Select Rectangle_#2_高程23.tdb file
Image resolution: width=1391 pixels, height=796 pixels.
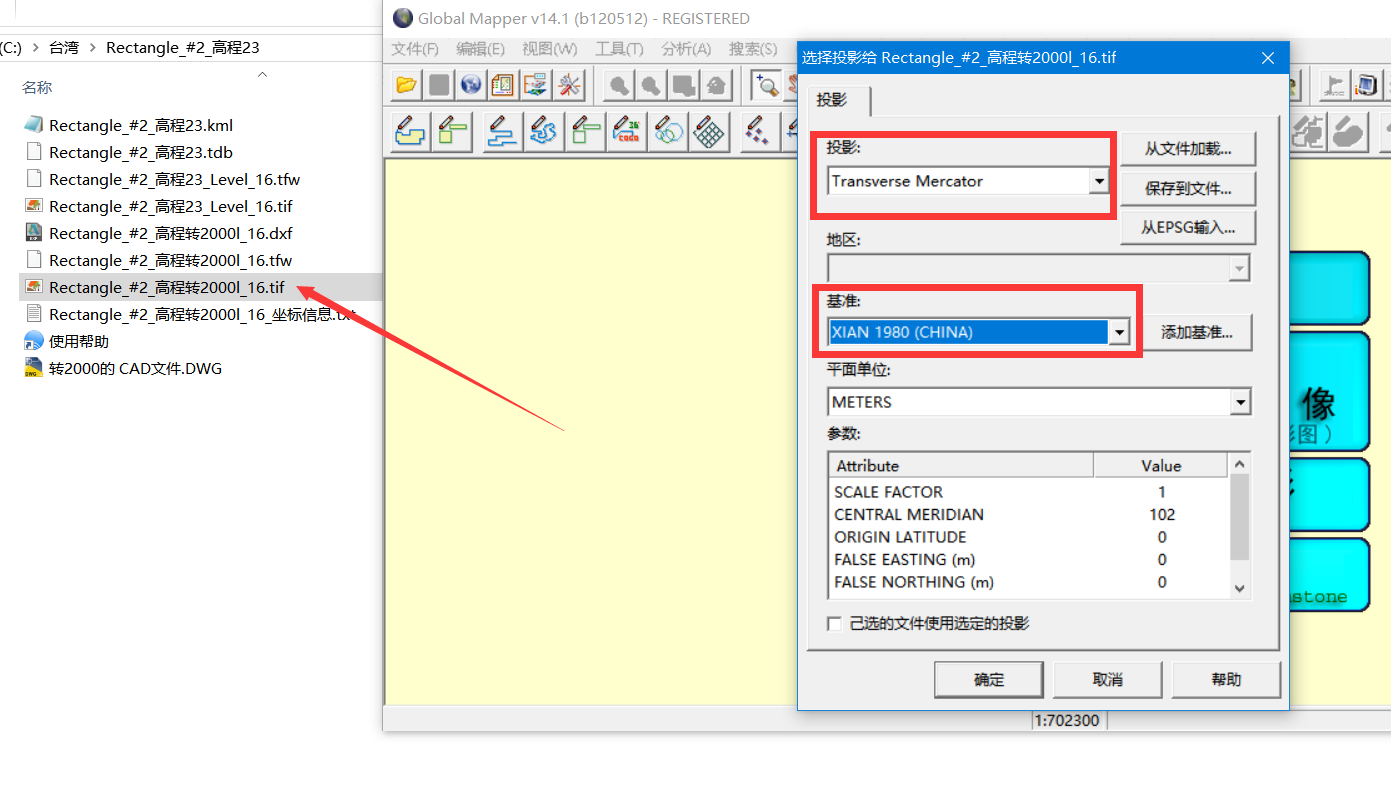141,152
